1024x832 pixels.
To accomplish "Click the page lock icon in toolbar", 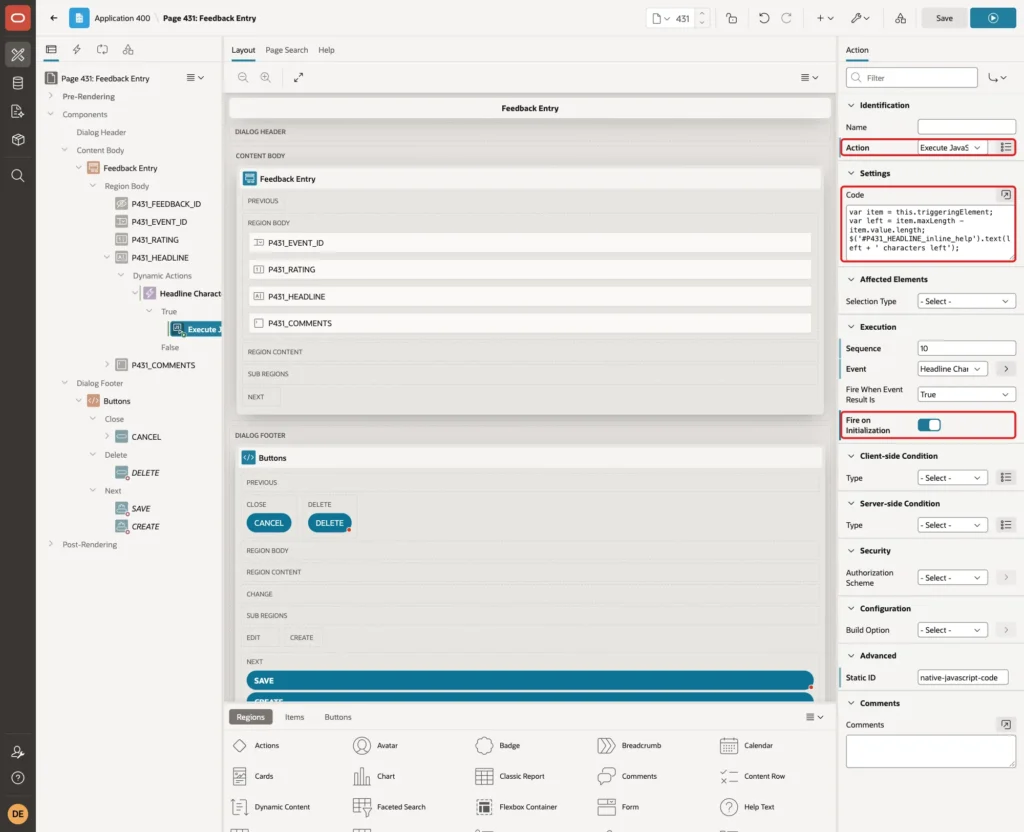I will tap(731, 18).
